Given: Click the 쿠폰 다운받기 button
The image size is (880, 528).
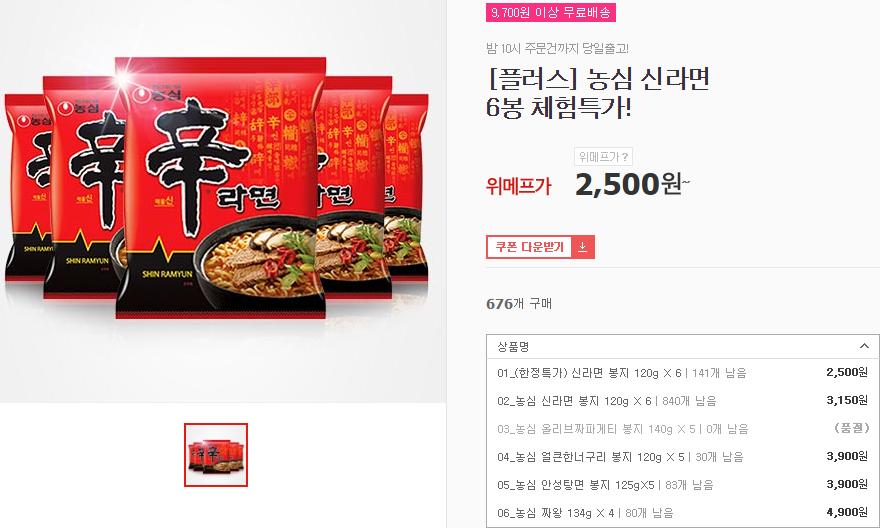Looking at the screenshot, I should point(540,247).
